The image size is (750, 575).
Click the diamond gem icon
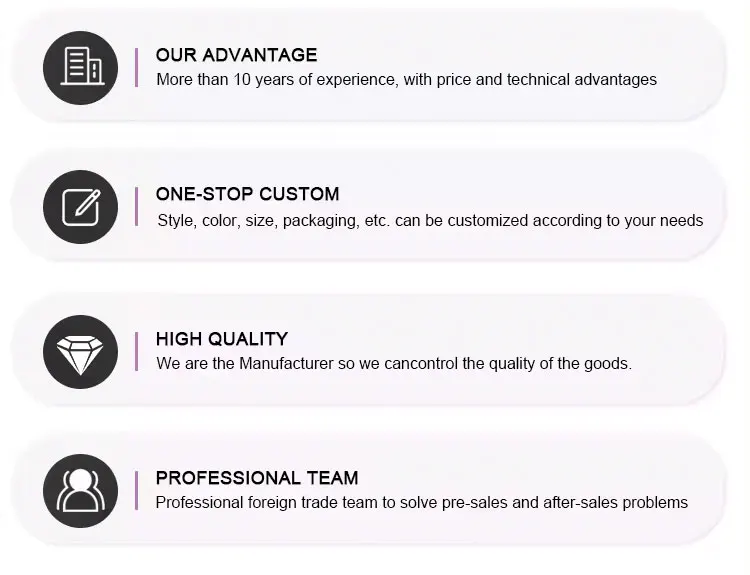click(x=81, y=351)
